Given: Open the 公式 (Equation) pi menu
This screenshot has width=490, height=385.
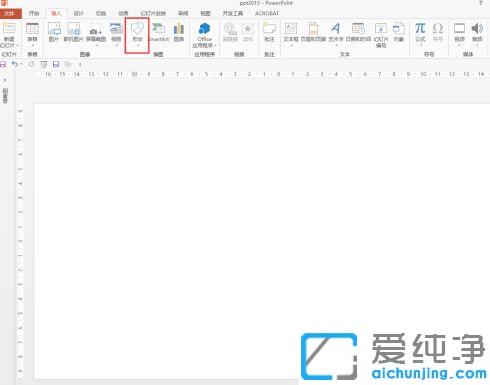Looking at the screenshot, I should click(420, 33).
